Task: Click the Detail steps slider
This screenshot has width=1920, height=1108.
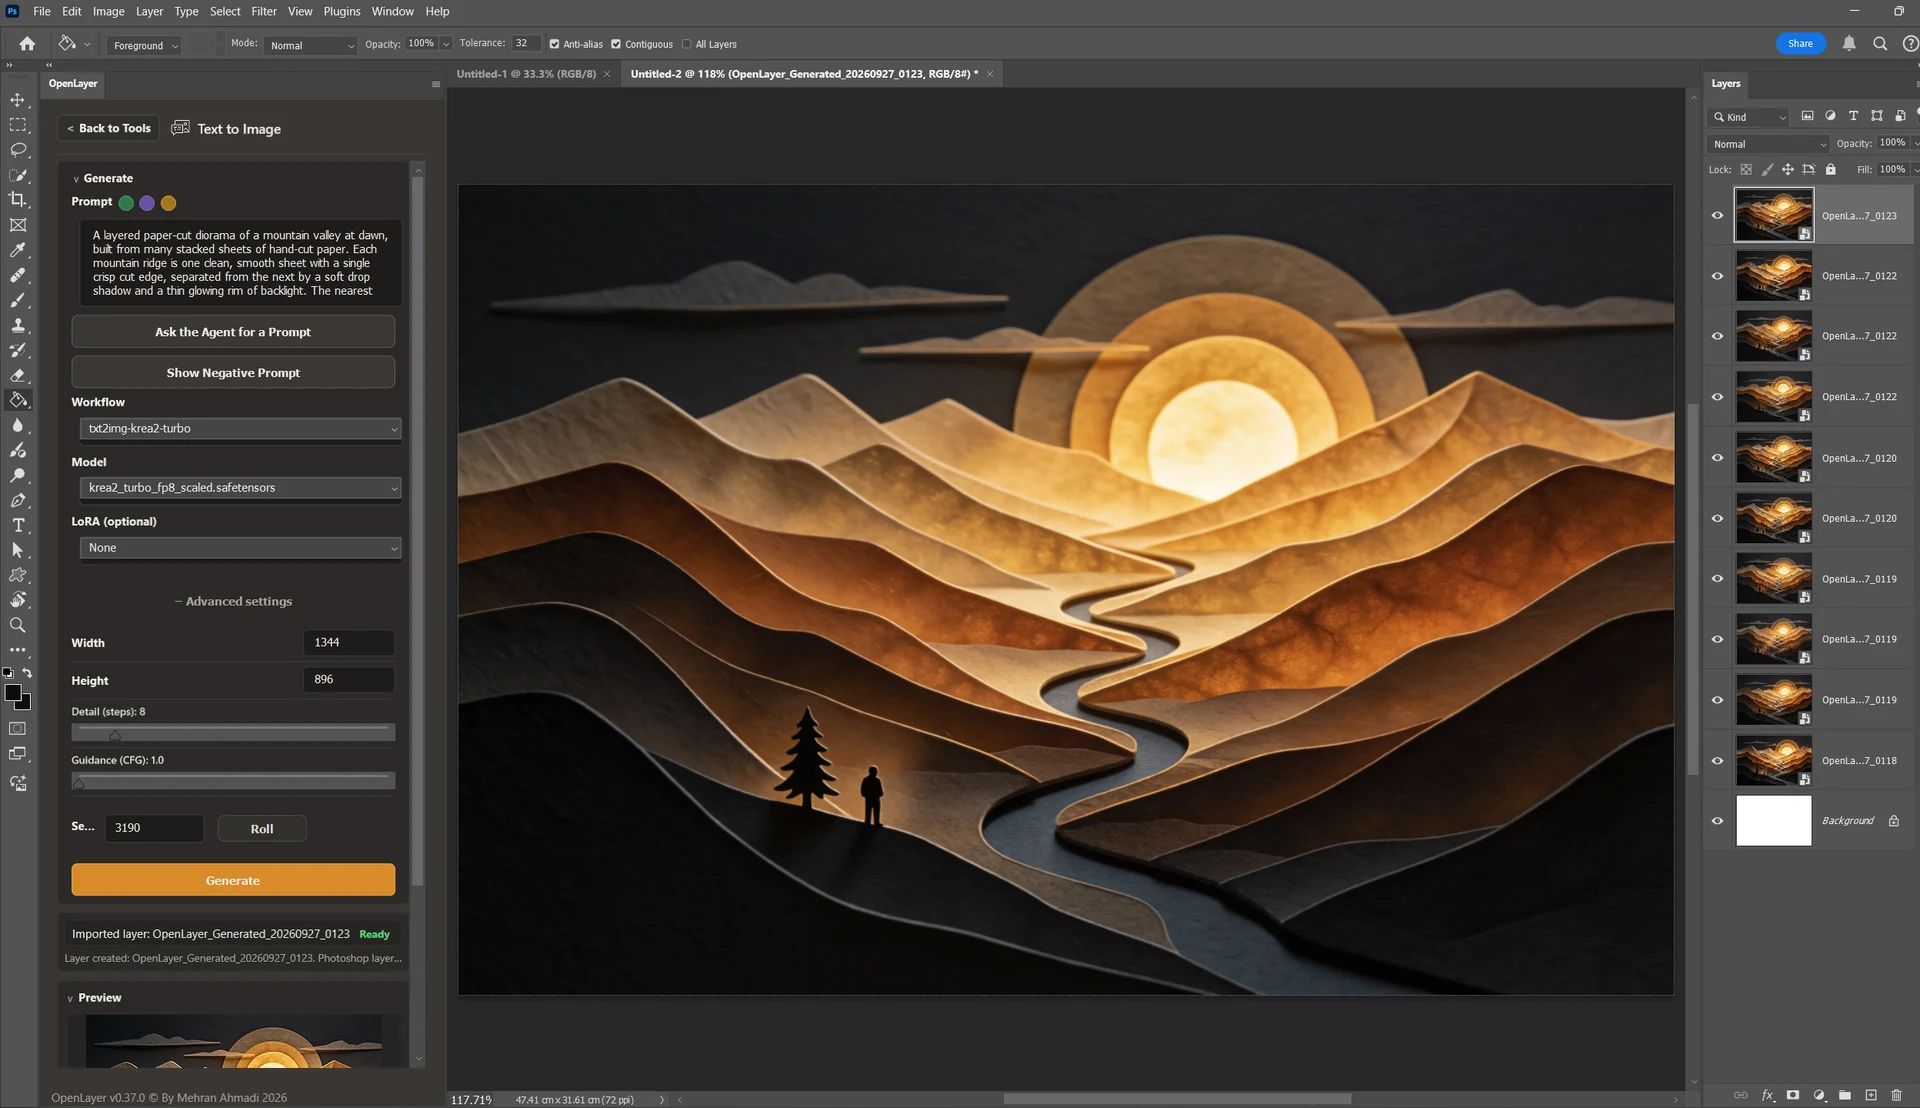Action: (233, 733)
